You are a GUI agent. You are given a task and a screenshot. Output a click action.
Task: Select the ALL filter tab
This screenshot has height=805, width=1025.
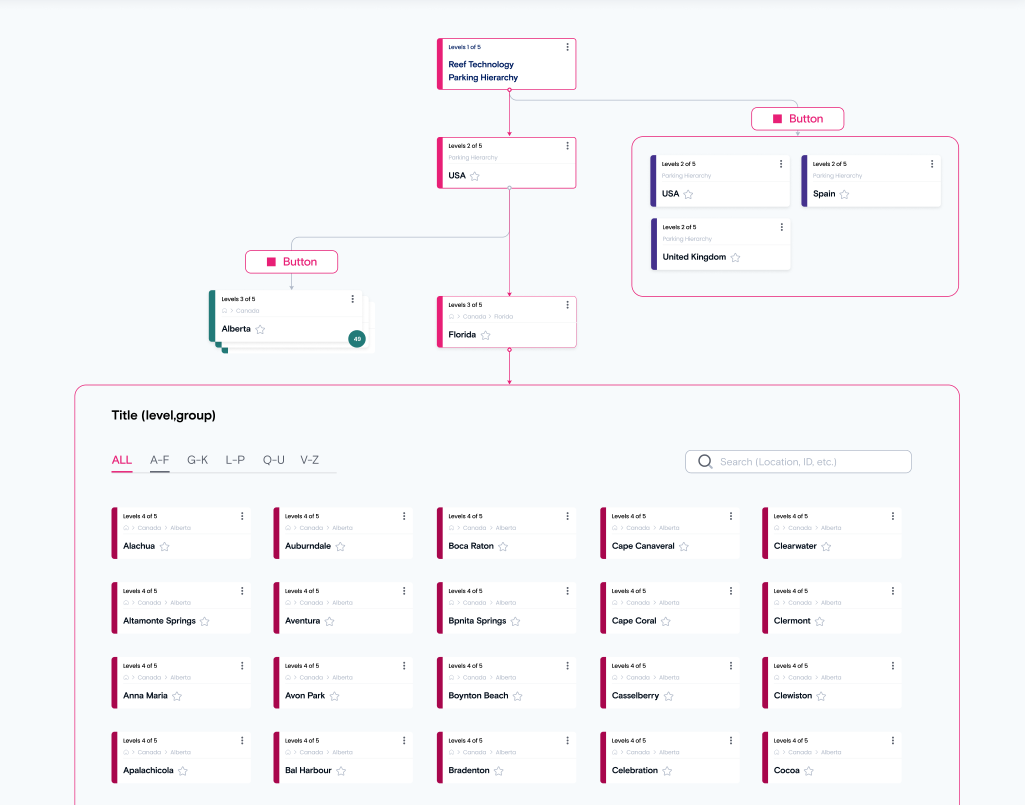[x=122, y=460]
